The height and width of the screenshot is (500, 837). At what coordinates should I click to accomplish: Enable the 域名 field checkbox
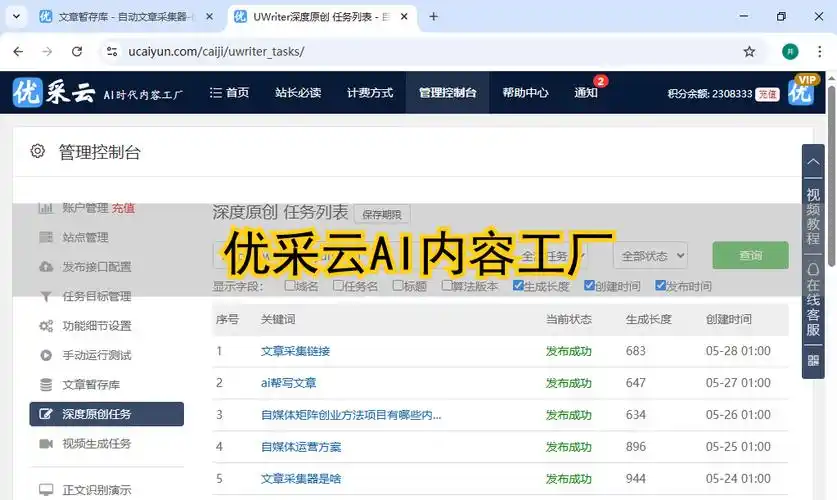290,285
